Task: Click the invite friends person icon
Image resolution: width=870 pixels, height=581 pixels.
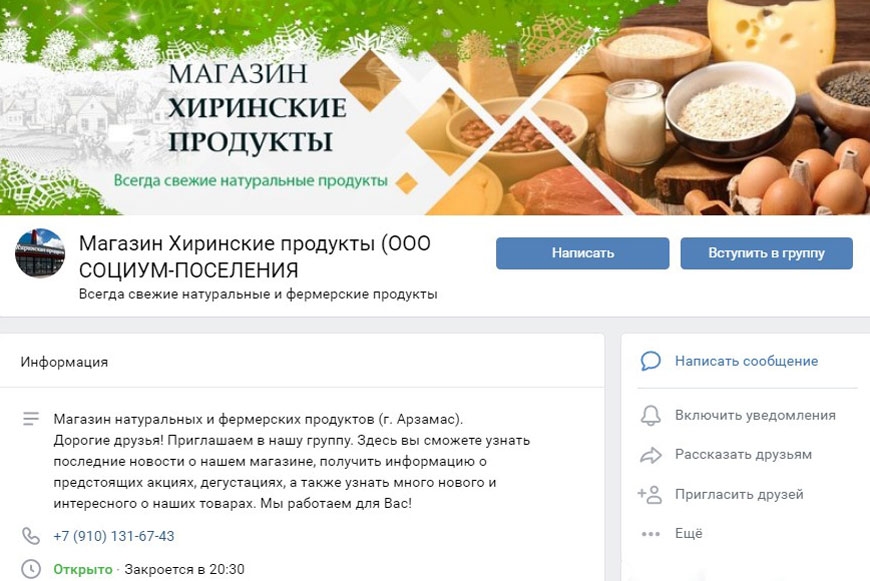Action: 650,494
